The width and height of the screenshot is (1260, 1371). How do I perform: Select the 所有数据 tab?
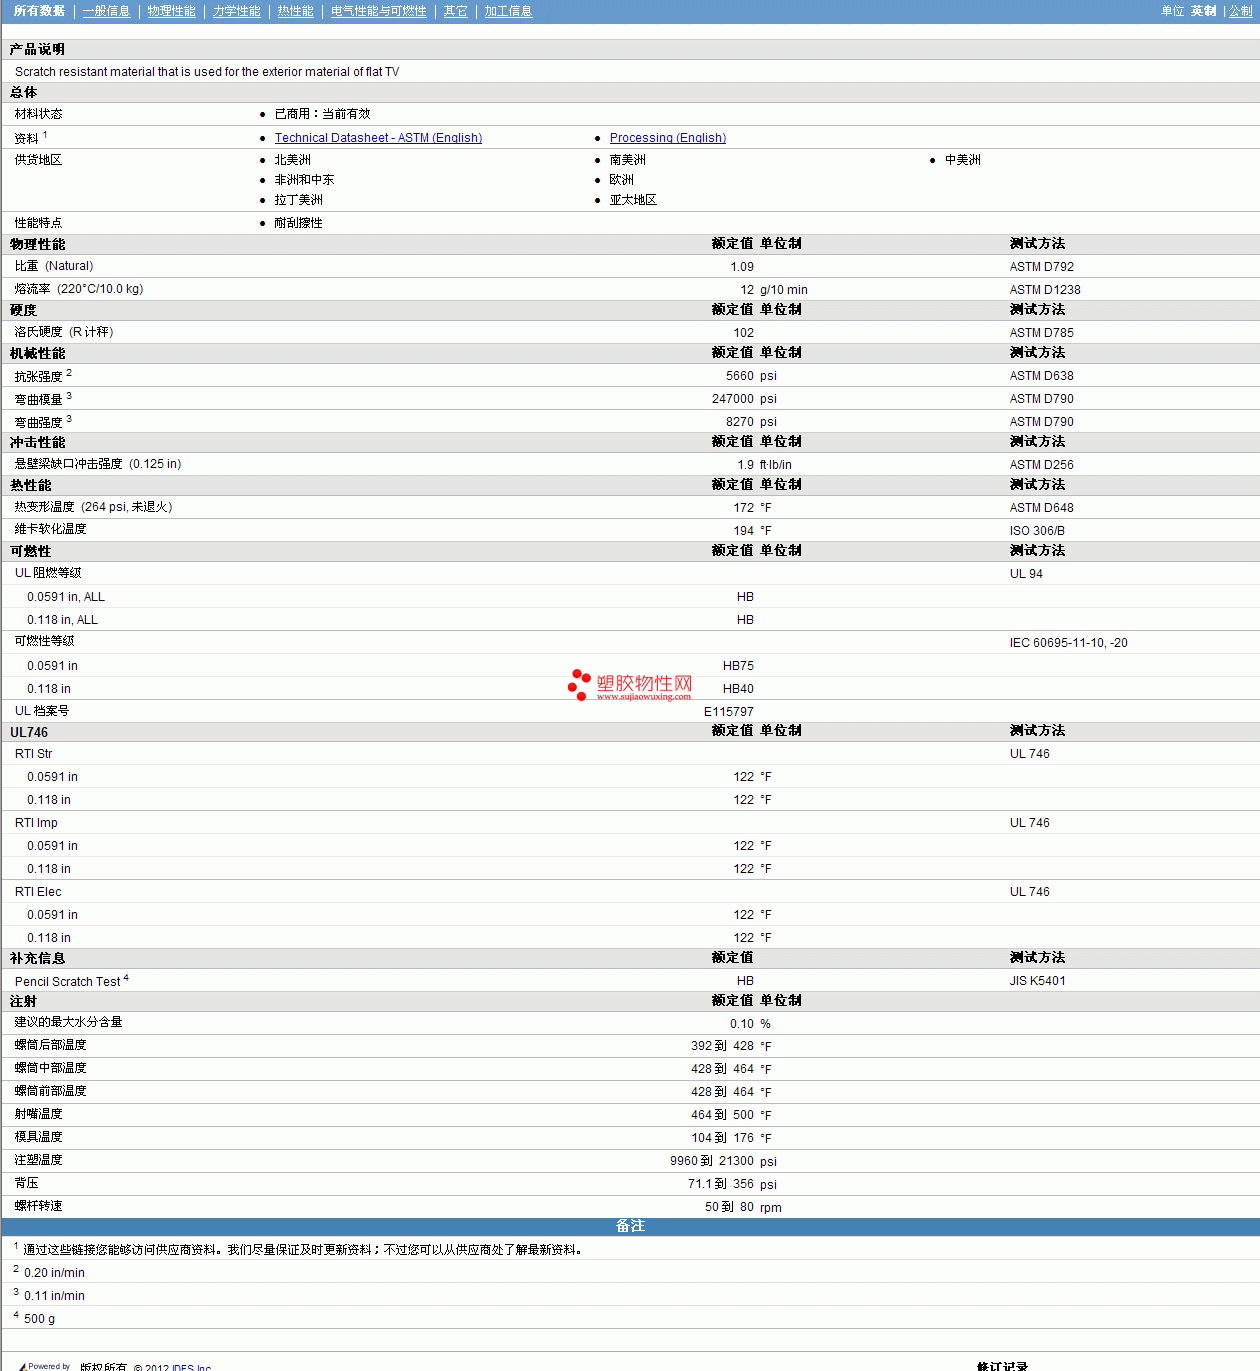click(x=39, y=11)
